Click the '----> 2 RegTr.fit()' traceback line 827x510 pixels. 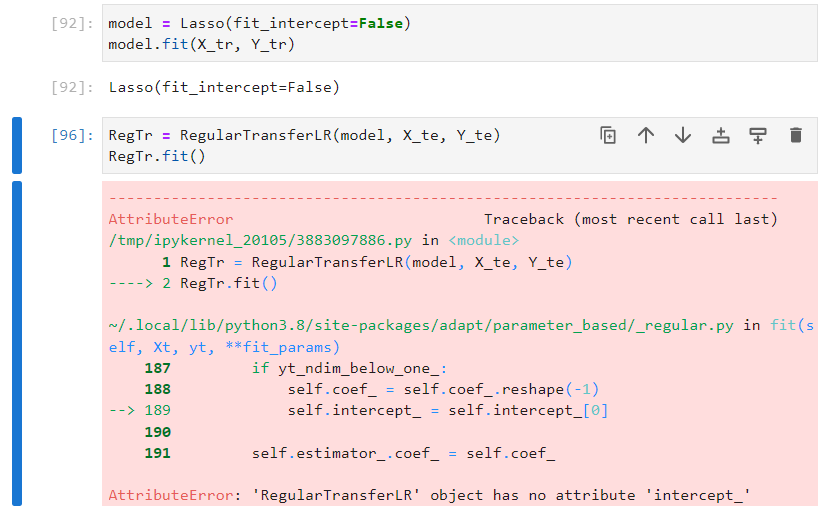[193, 283]
